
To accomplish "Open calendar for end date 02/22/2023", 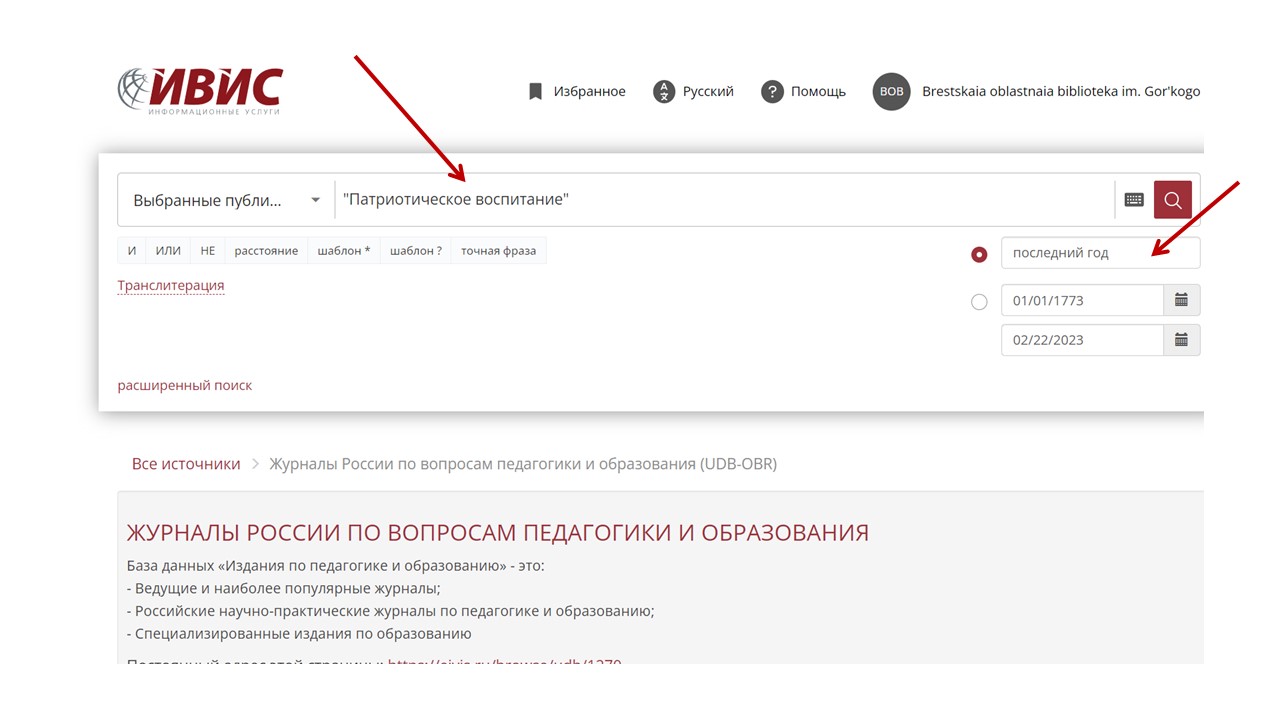I will pyautogui.click(x=1181, y=340).
